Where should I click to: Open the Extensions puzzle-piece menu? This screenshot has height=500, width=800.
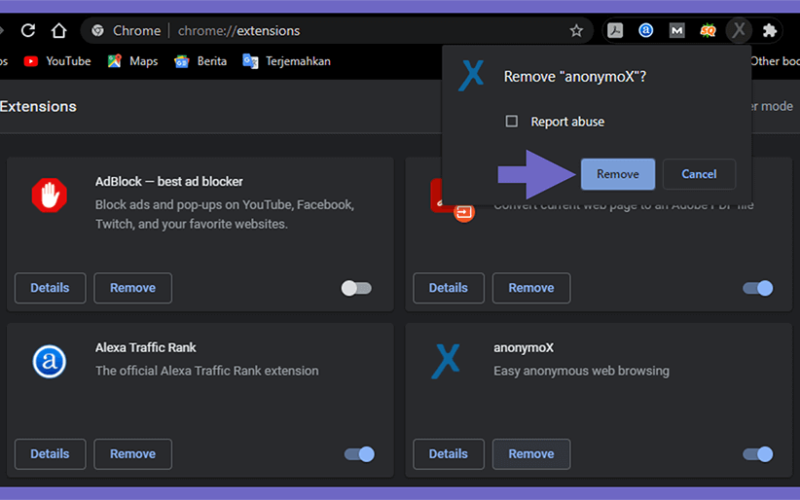click(769, 31)
